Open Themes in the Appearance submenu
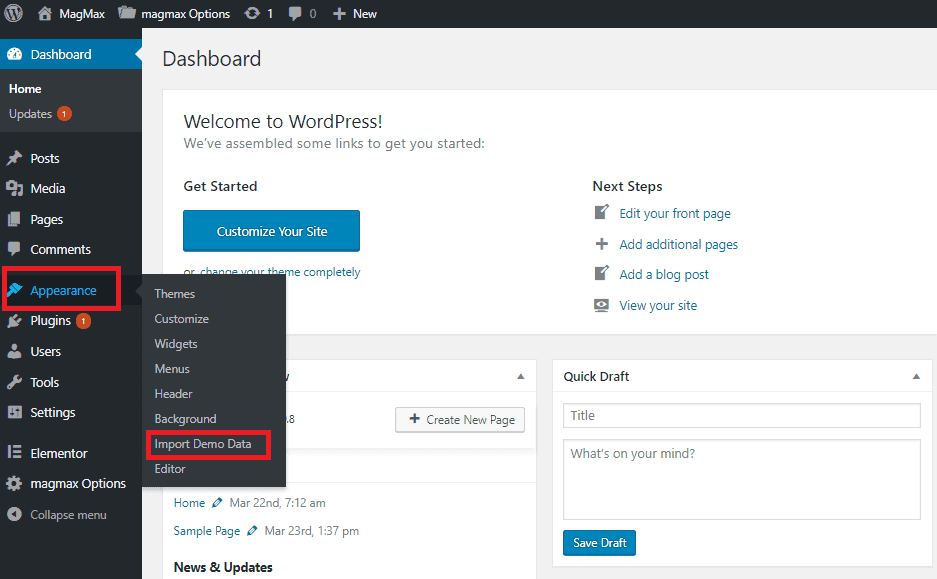The image size is (937, 579). [x=174, y=293]
